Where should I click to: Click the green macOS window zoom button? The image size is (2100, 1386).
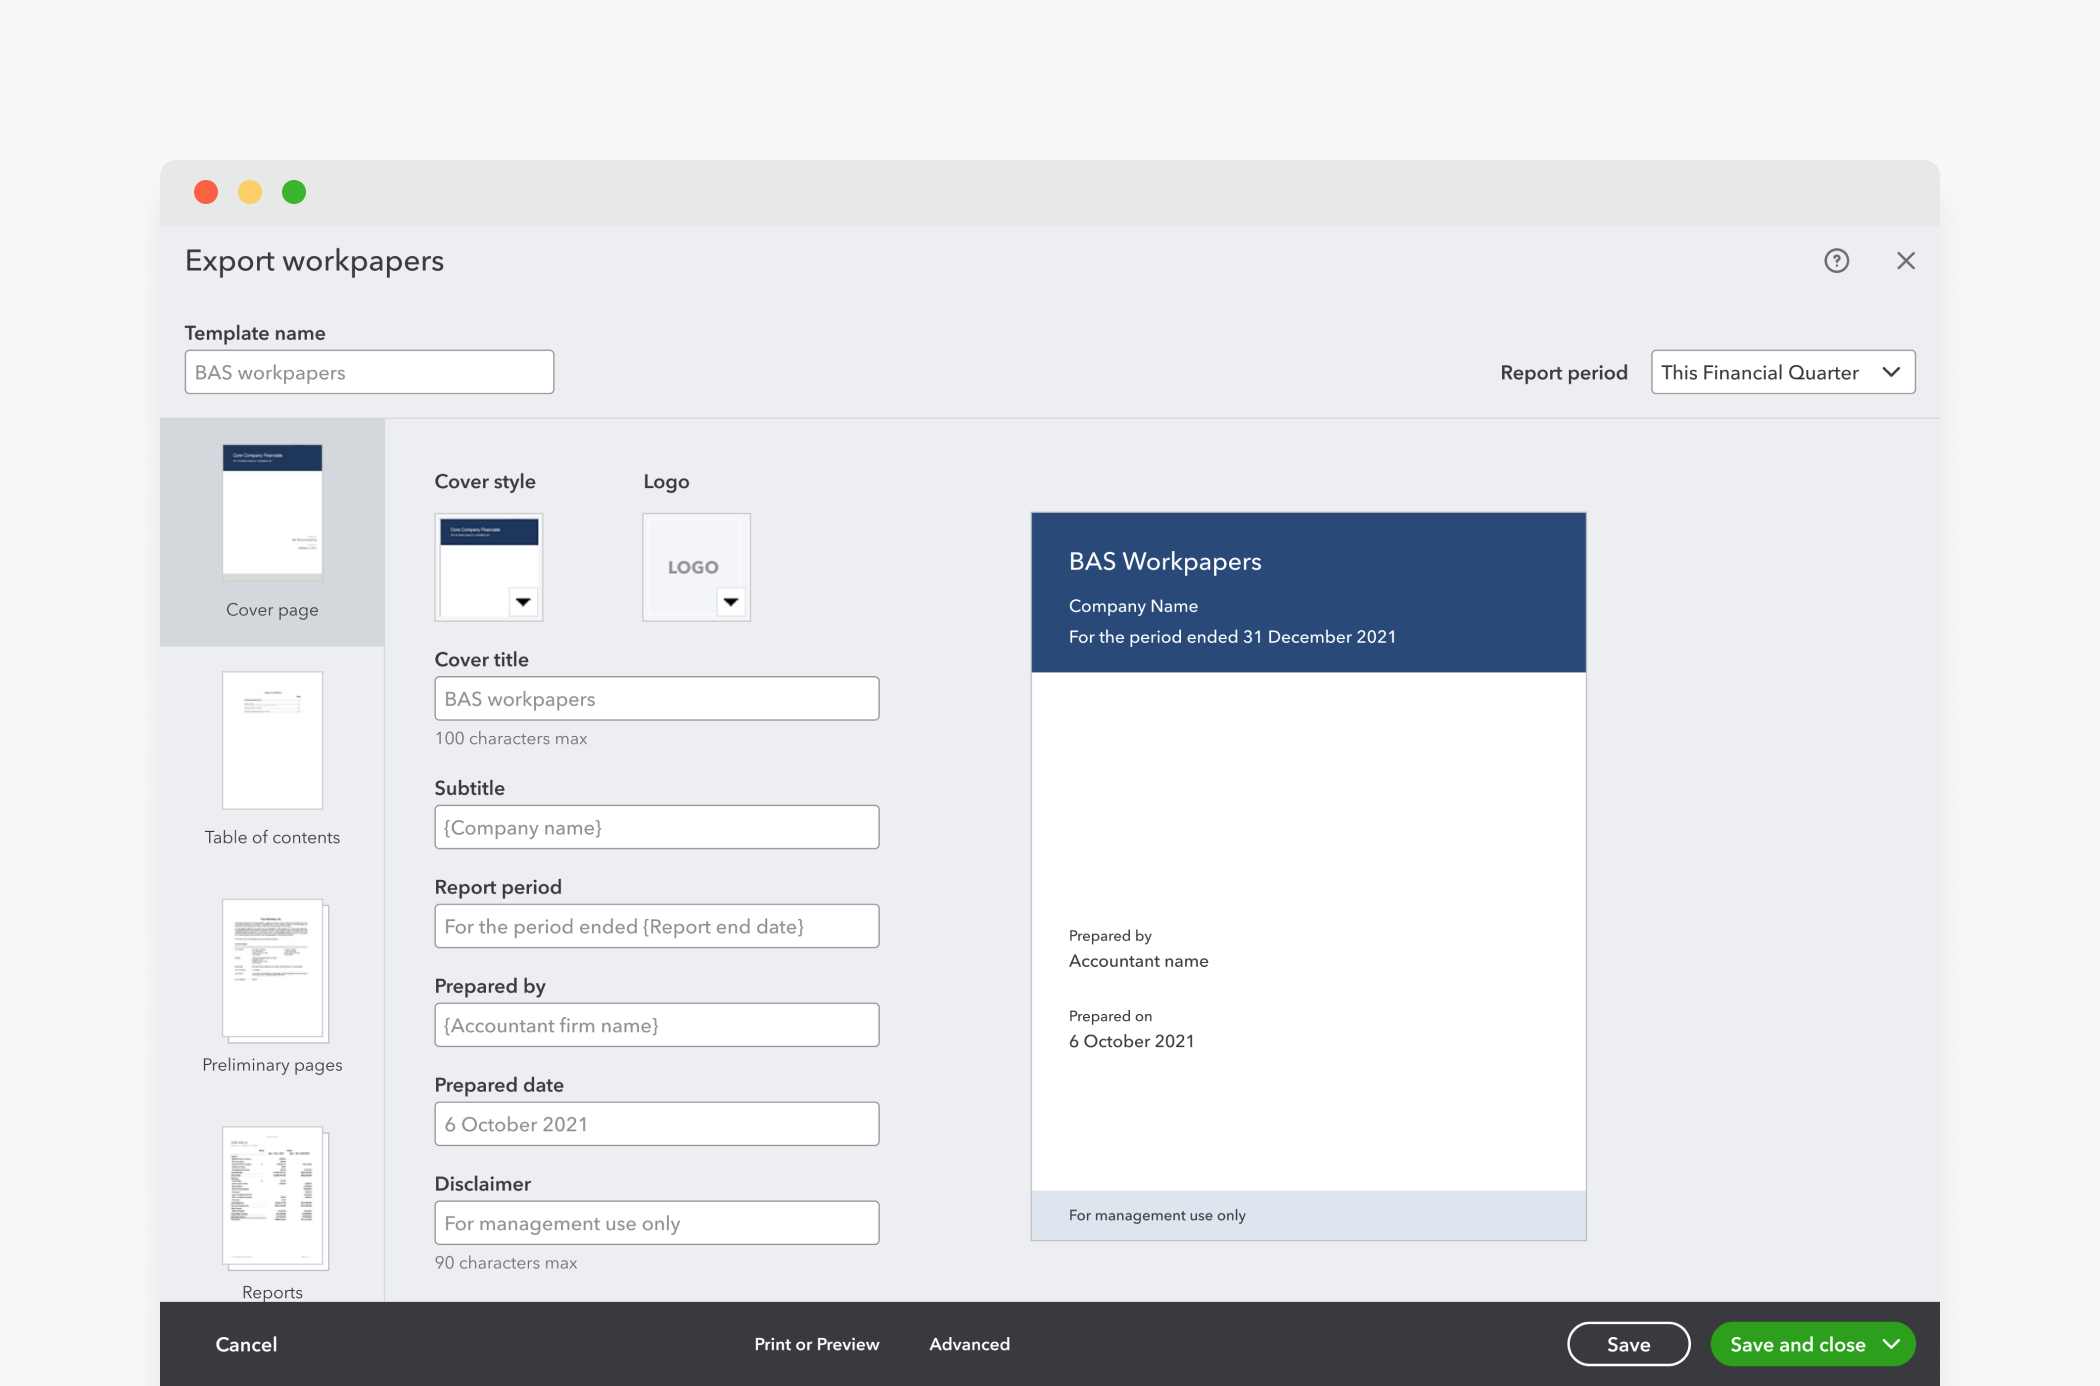294,192
